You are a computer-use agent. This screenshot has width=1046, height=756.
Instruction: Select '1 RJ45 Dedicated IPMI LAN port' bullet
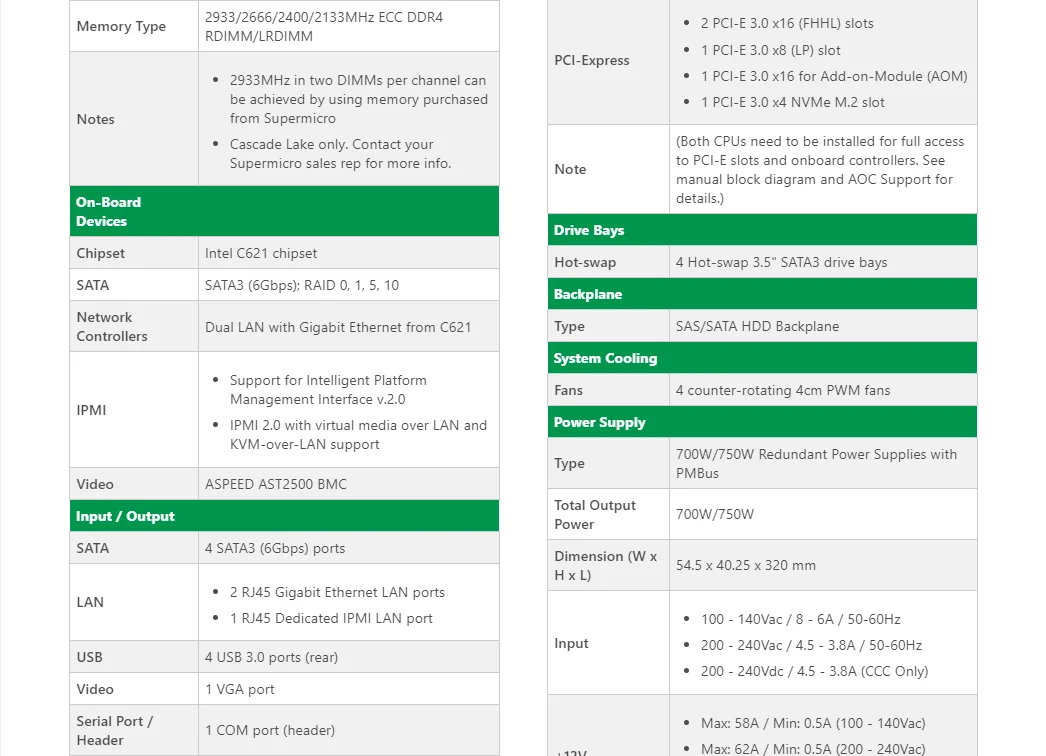point(331,619)
